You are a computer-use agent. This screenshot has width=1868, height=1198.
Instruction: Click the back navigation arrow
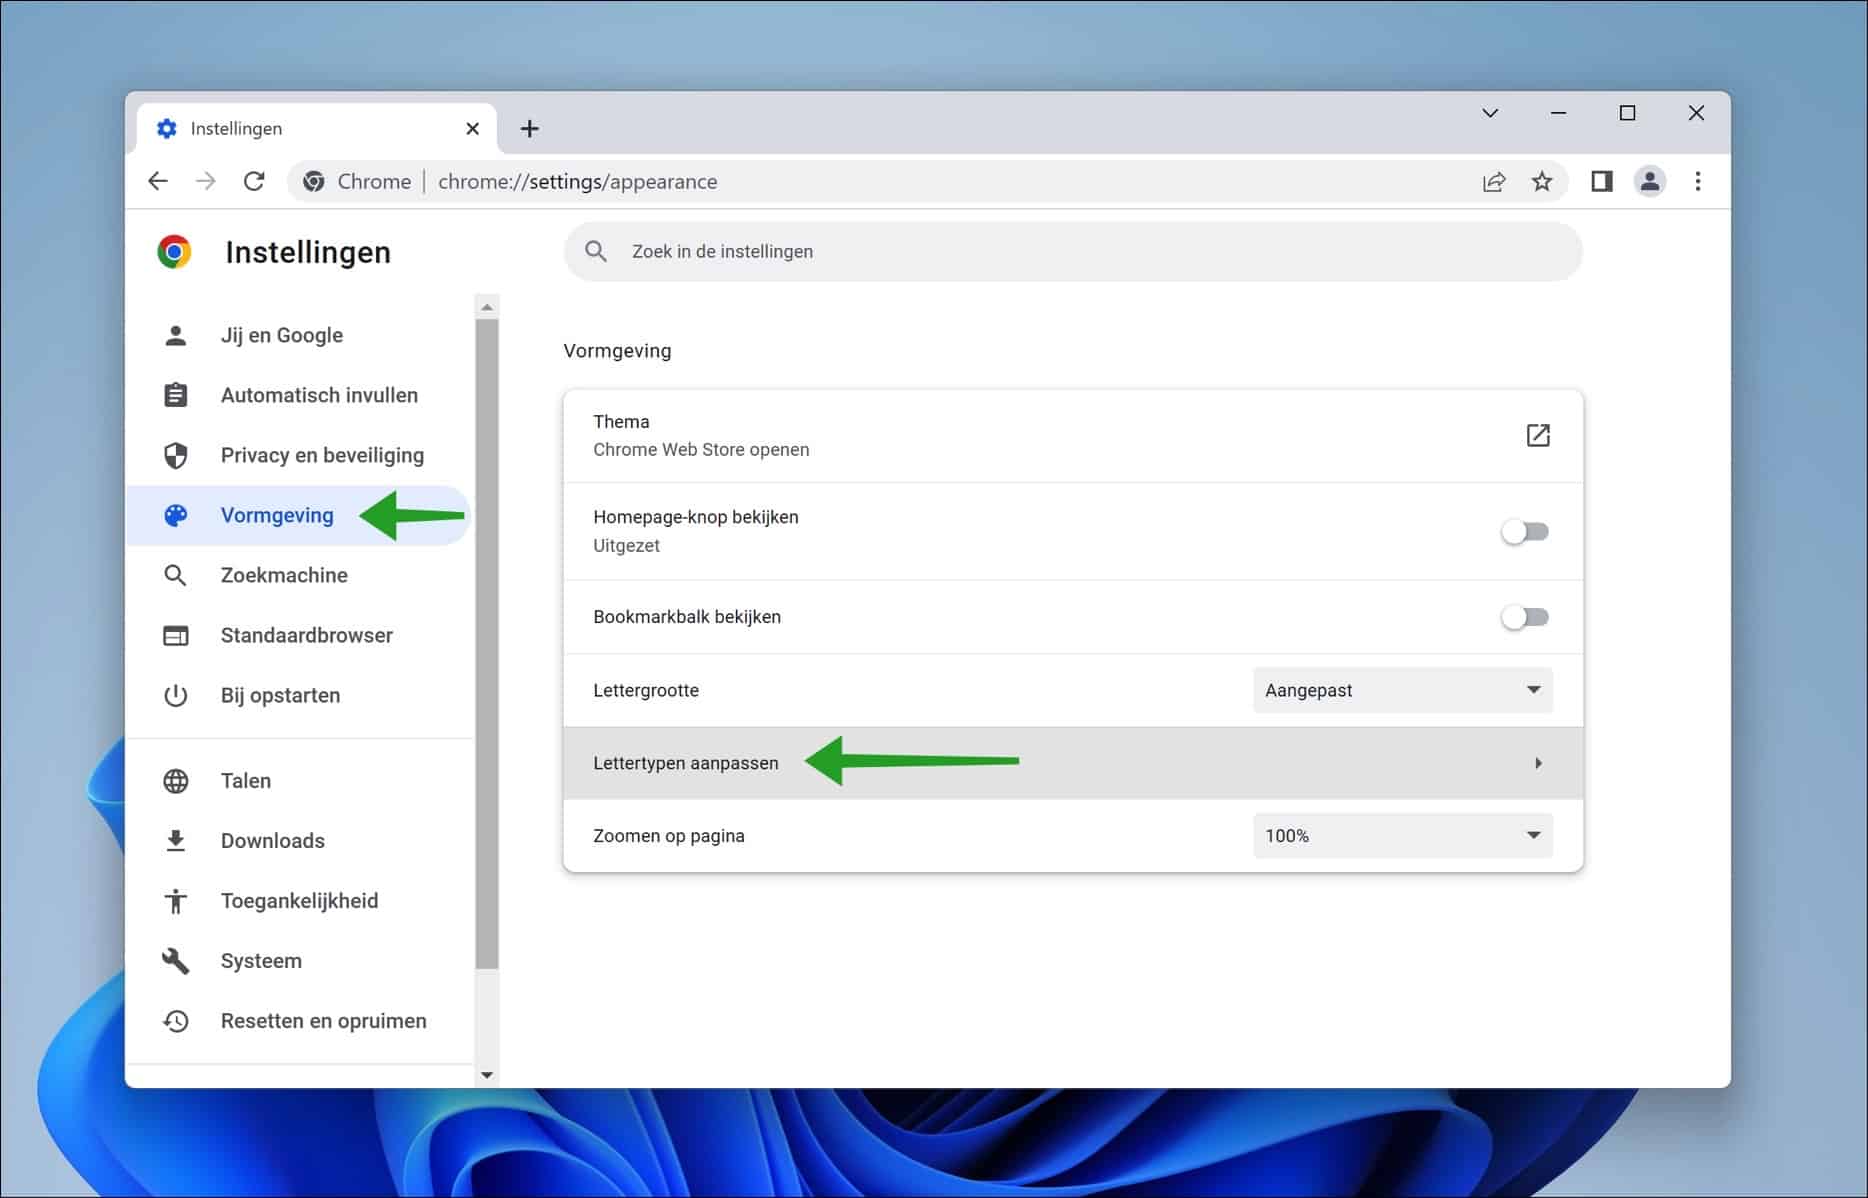point(158,181)
